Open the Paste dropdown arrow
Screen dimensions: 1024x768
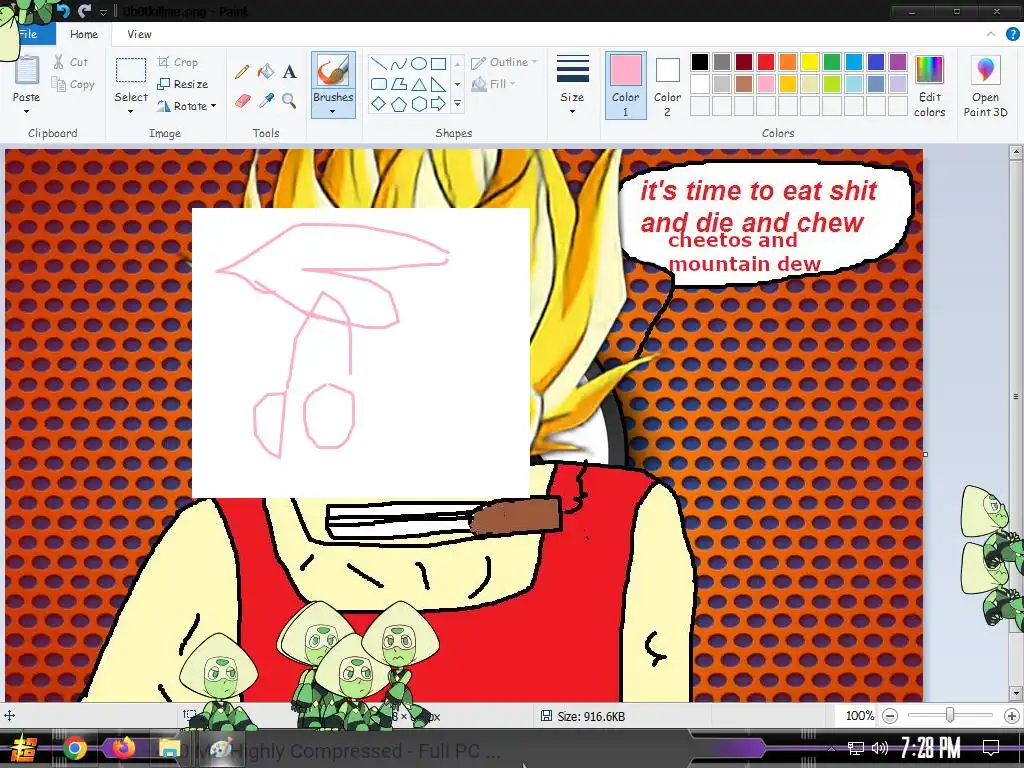pyautogui.click(x=27, y=112)
